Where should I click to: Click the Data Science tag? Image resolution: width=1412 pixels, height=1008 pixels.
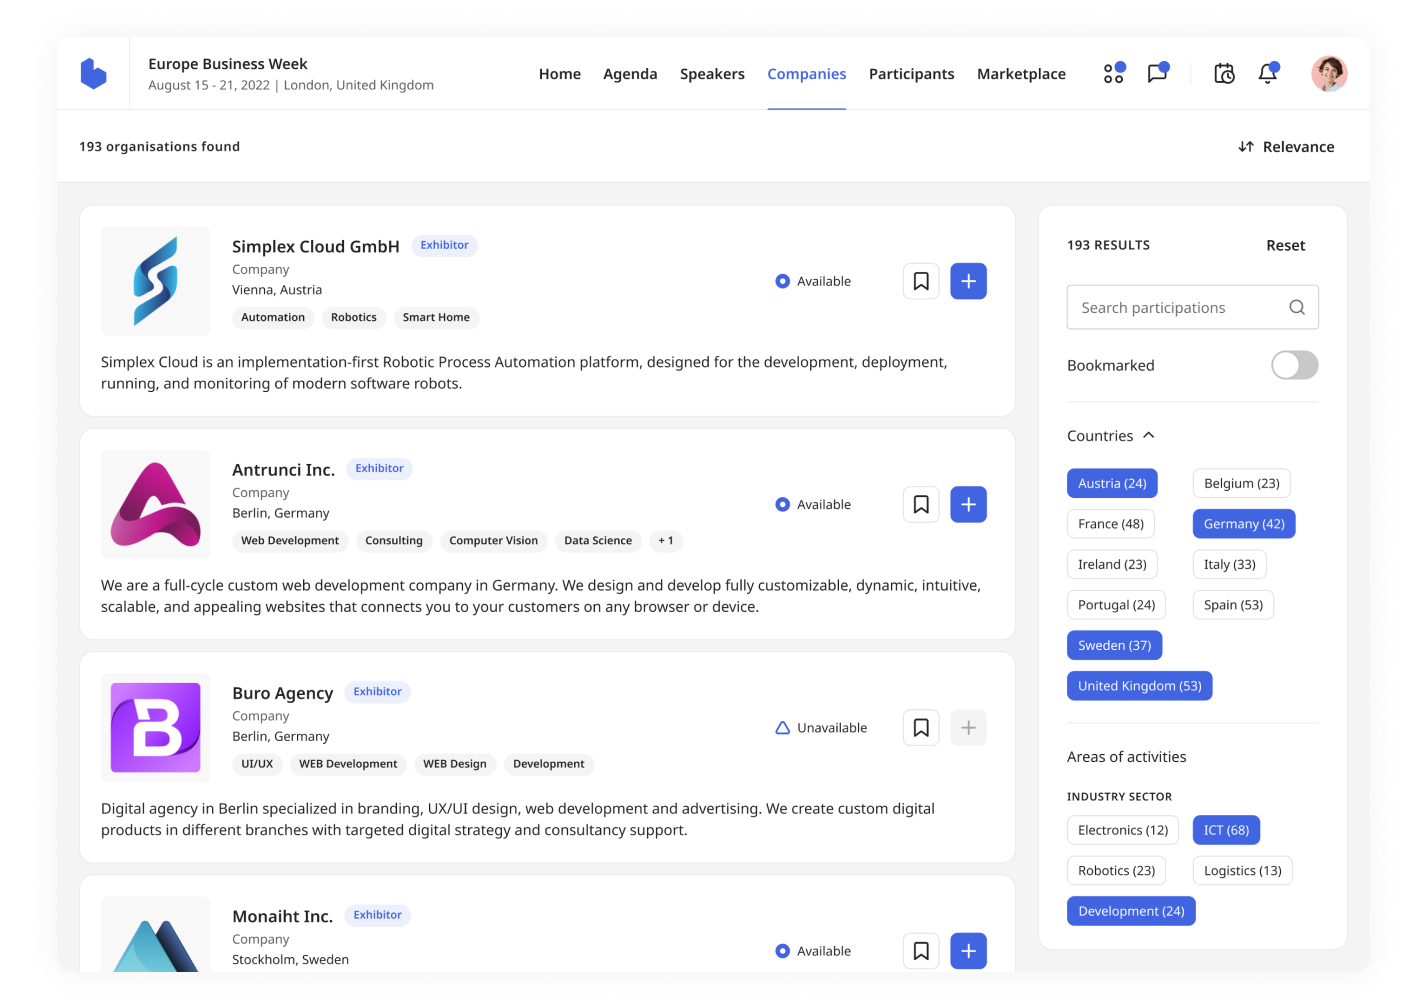coord(598,541)
